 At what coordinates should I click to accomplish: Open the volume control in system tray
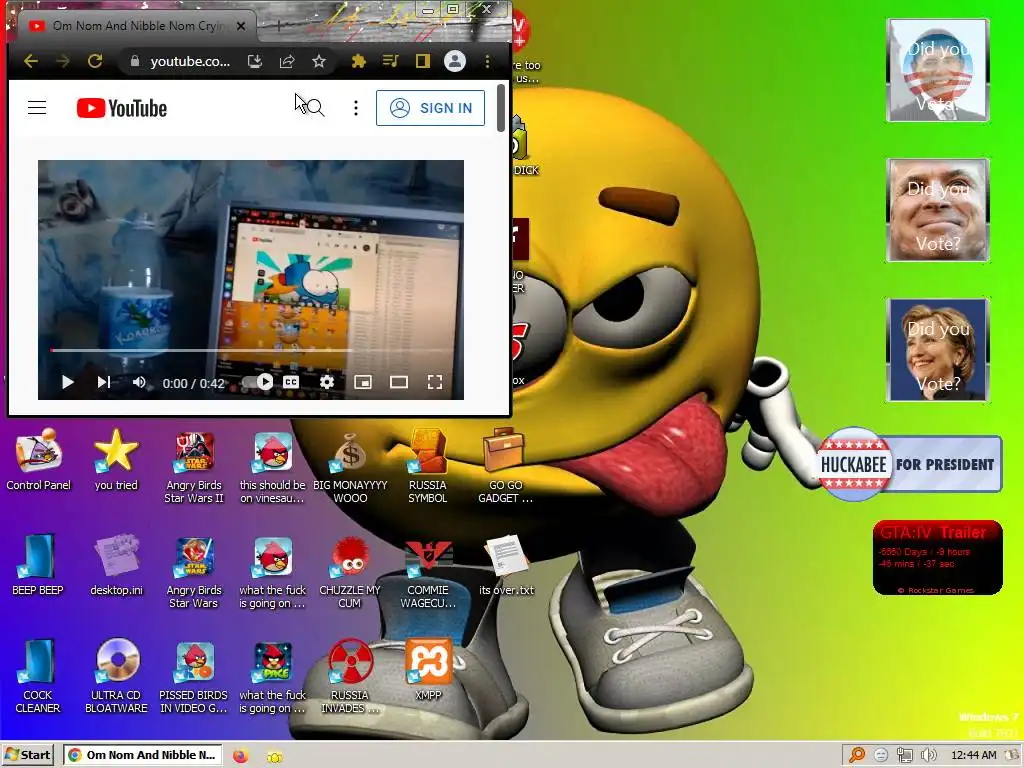click(x=928, y=755)
